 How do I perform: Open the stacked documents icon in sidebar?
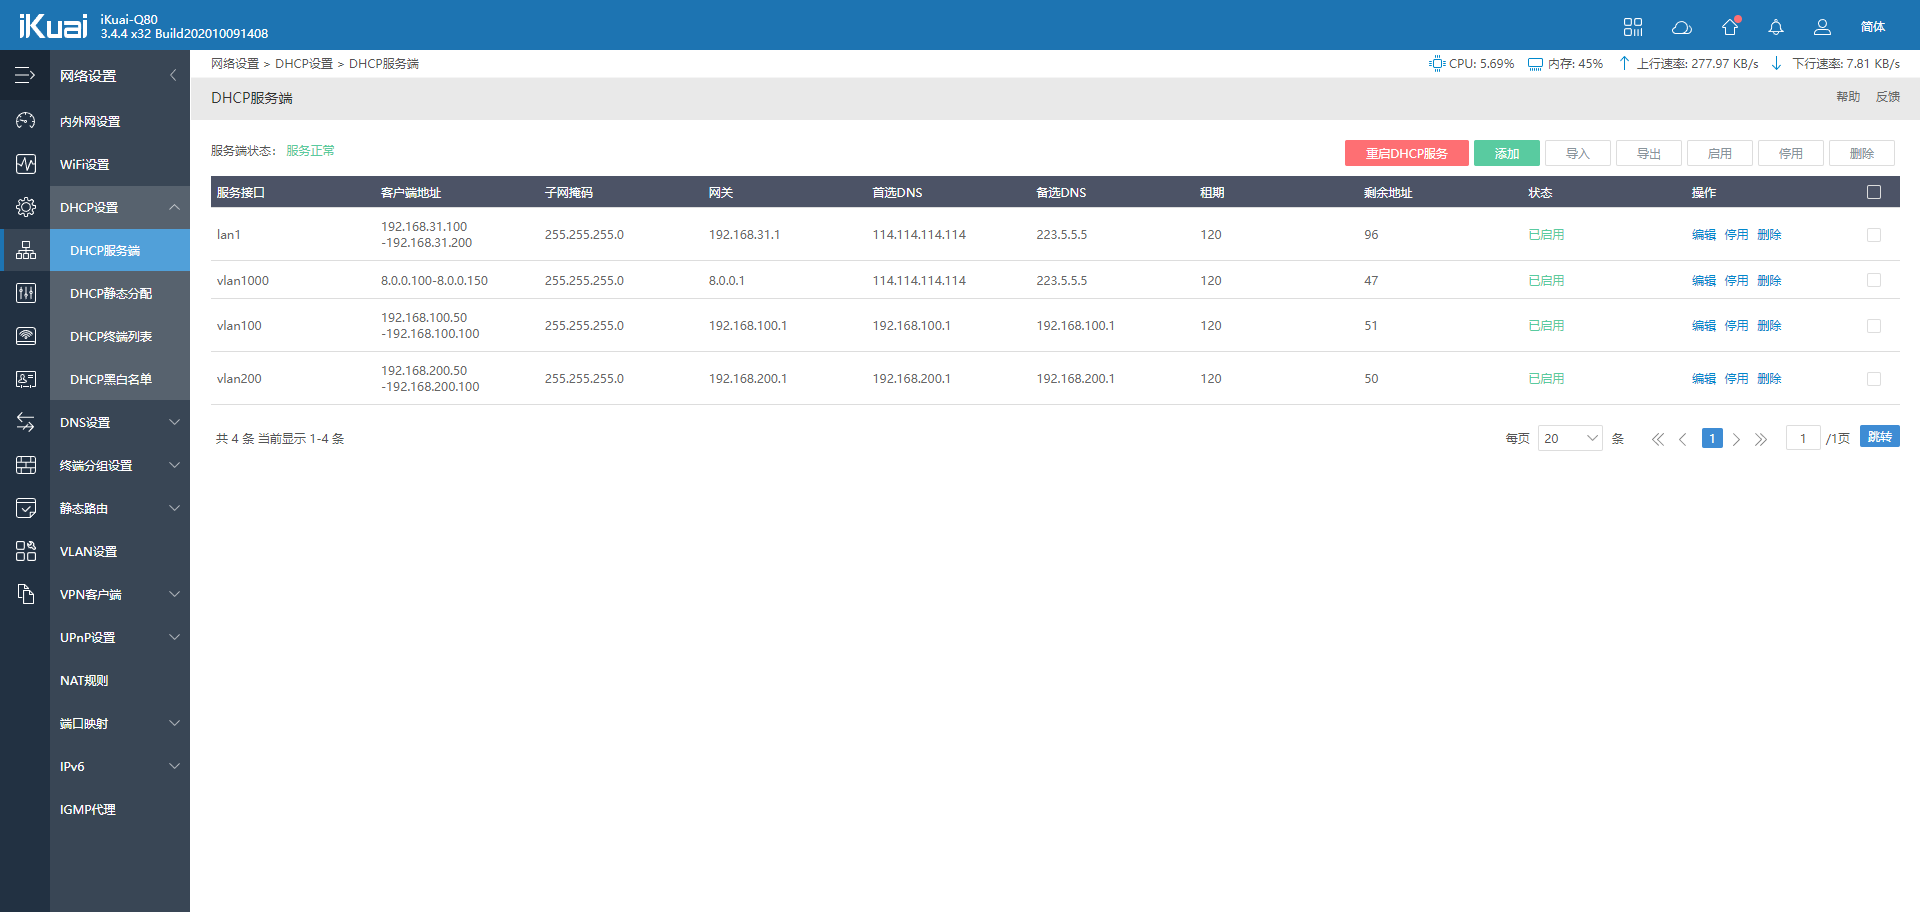[25, 594]
